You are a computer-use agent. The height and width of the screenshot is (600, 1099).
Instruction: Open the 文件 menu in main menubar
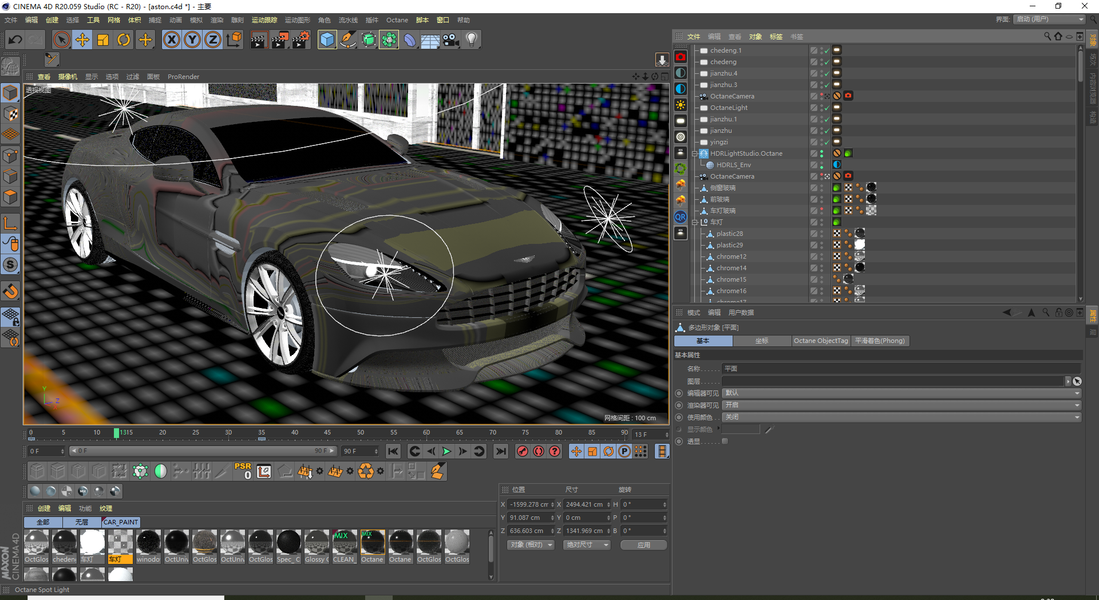coord(11,20)
